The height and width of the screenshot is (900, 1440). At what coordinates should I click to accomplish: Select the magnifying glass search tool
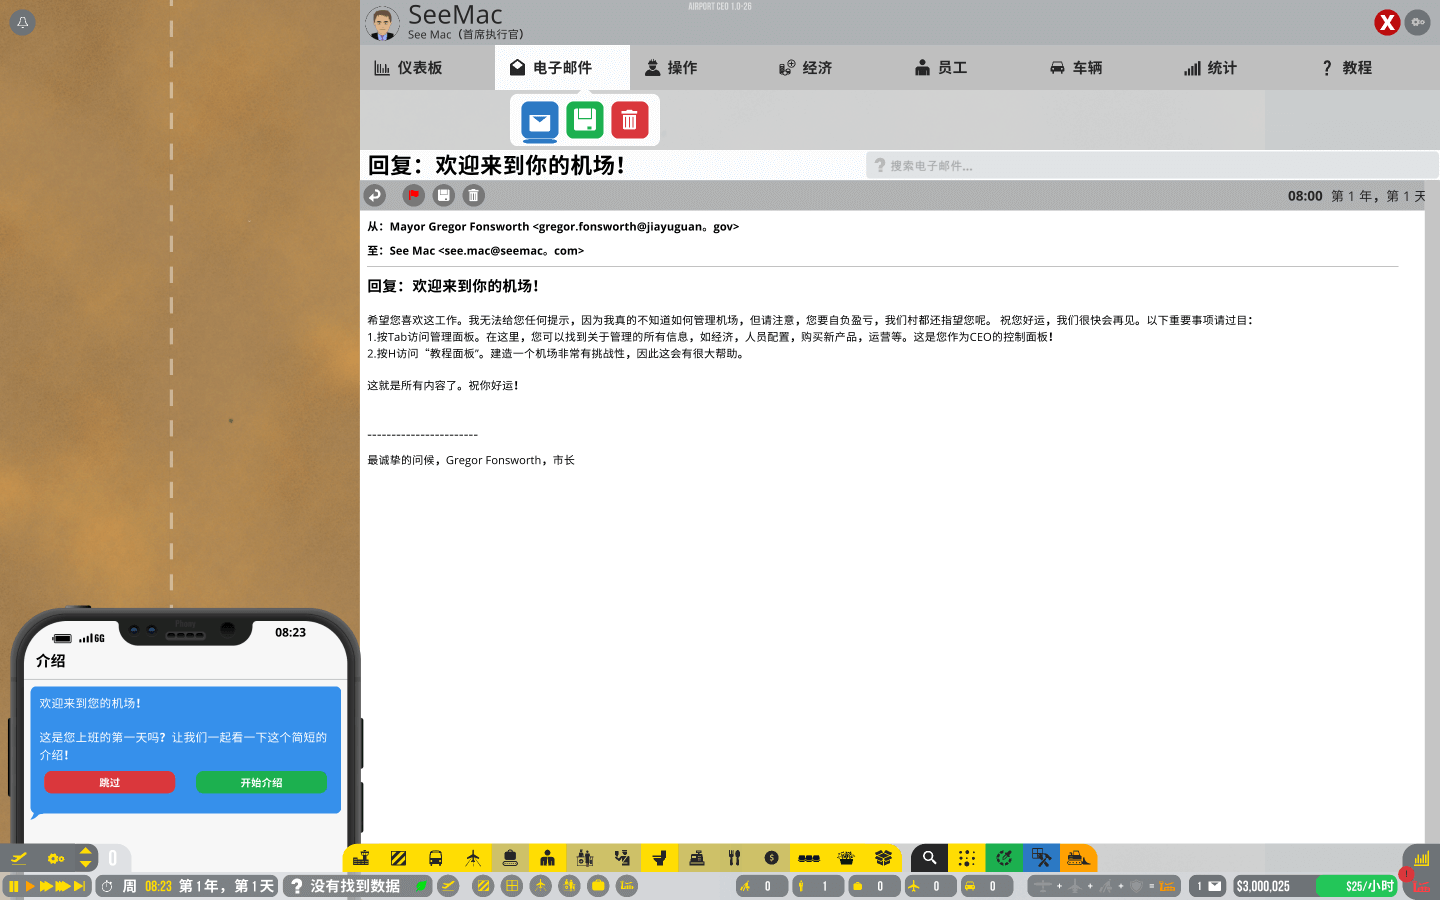pyautogui.click(x=929, y=858)
